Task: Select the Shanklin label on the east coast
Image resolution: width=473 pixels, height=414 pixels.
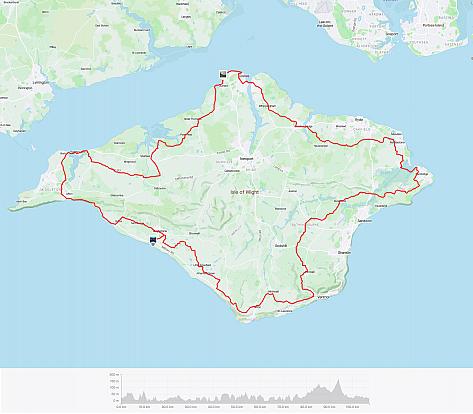Action: 344,253
